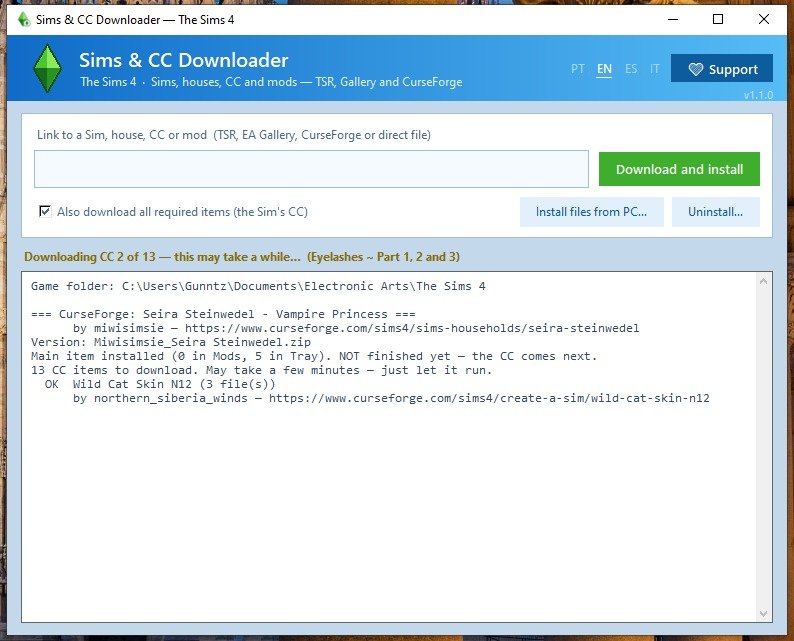Click the log scrollbar down arrow
The image size is (794, 641).
pos(763,614)
